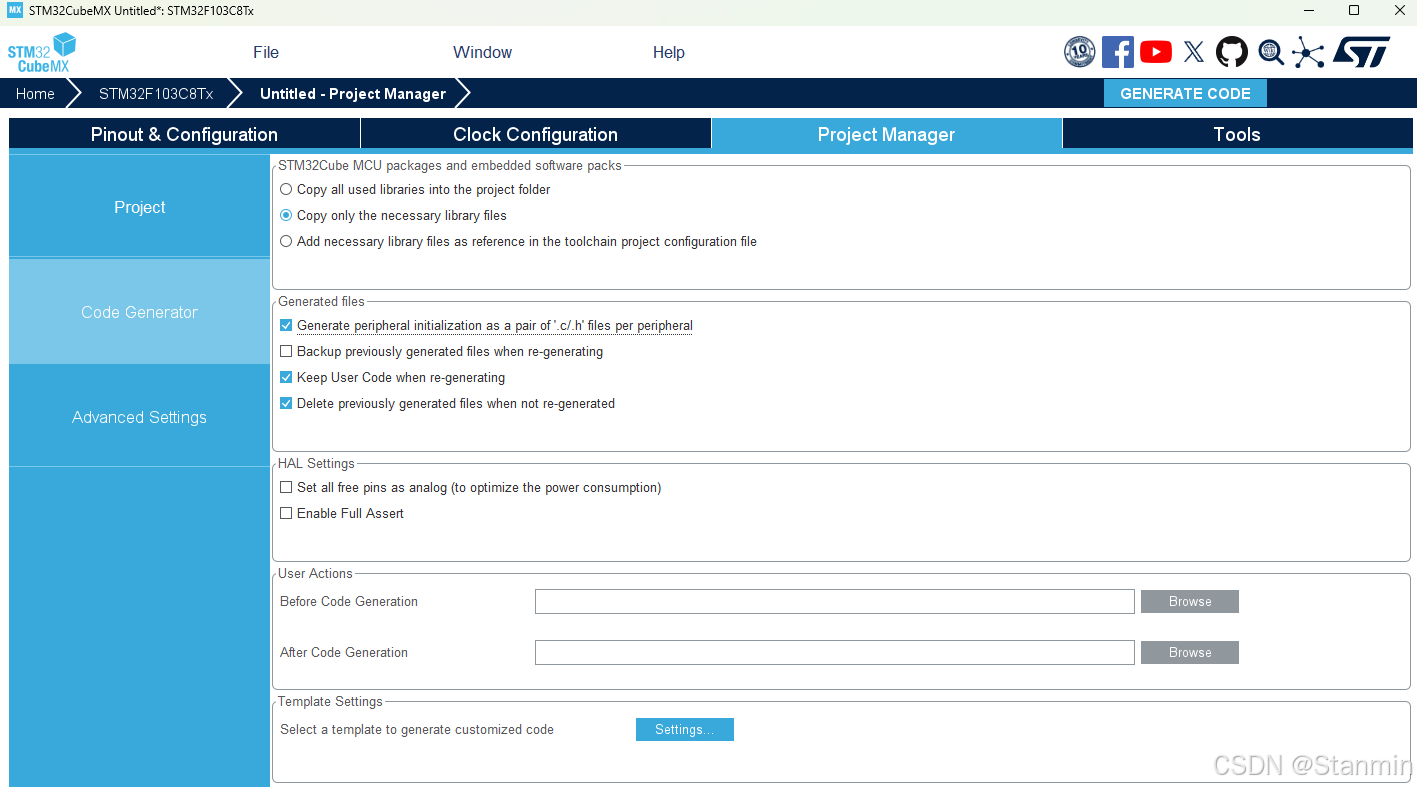Click the ST logo icon
1417x791 pixels.
click(x=1362, y=52)
